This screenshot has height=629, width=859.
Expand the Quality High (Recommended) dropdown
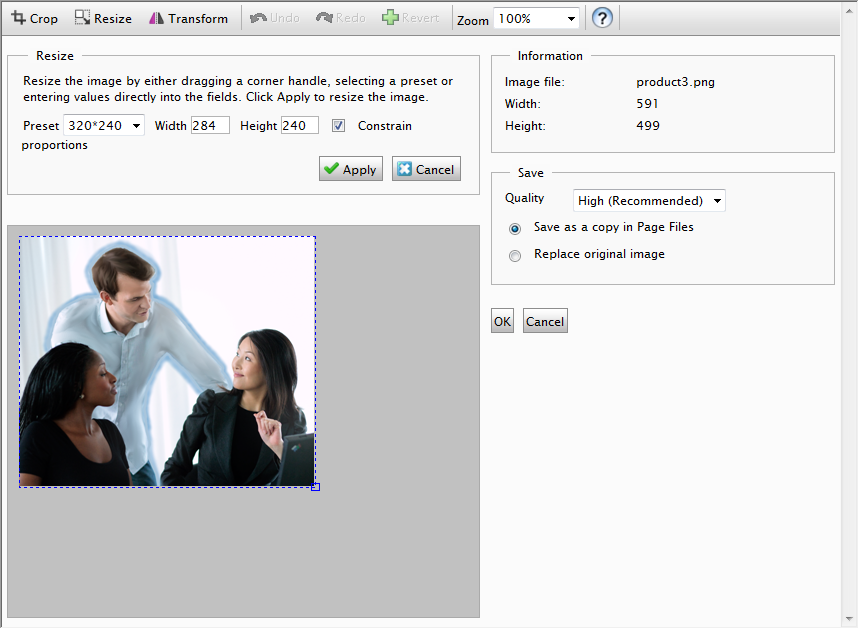tap(649, 201)
